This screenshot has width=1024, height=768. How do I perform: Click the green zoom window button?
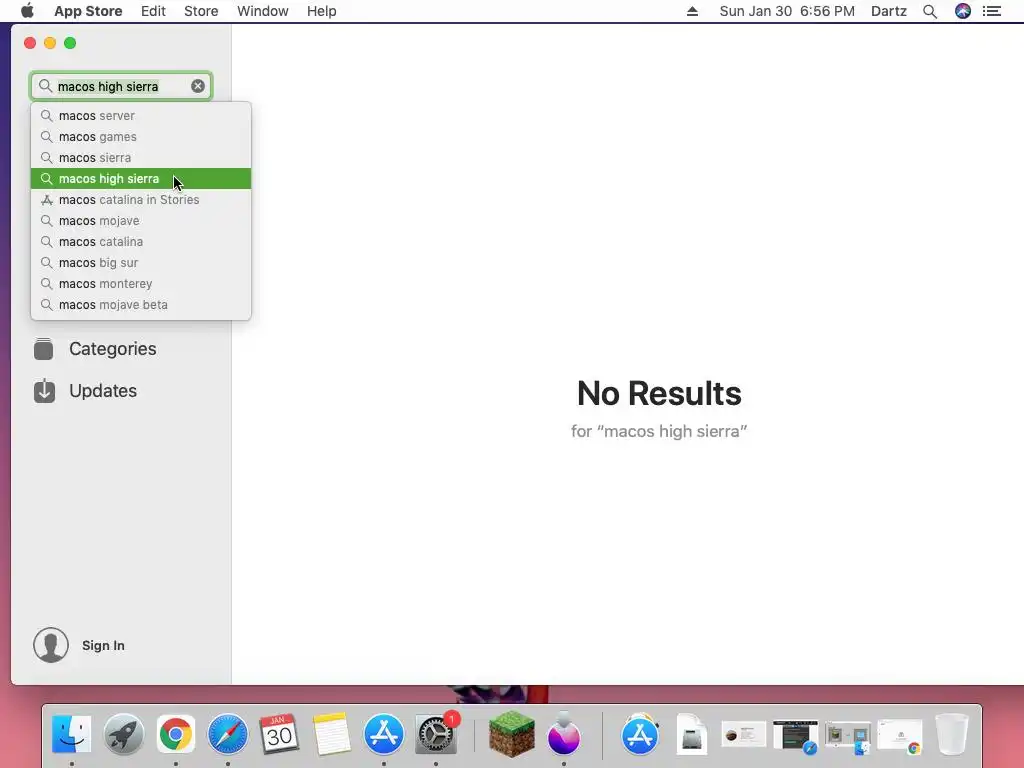(x=70, y=43)
